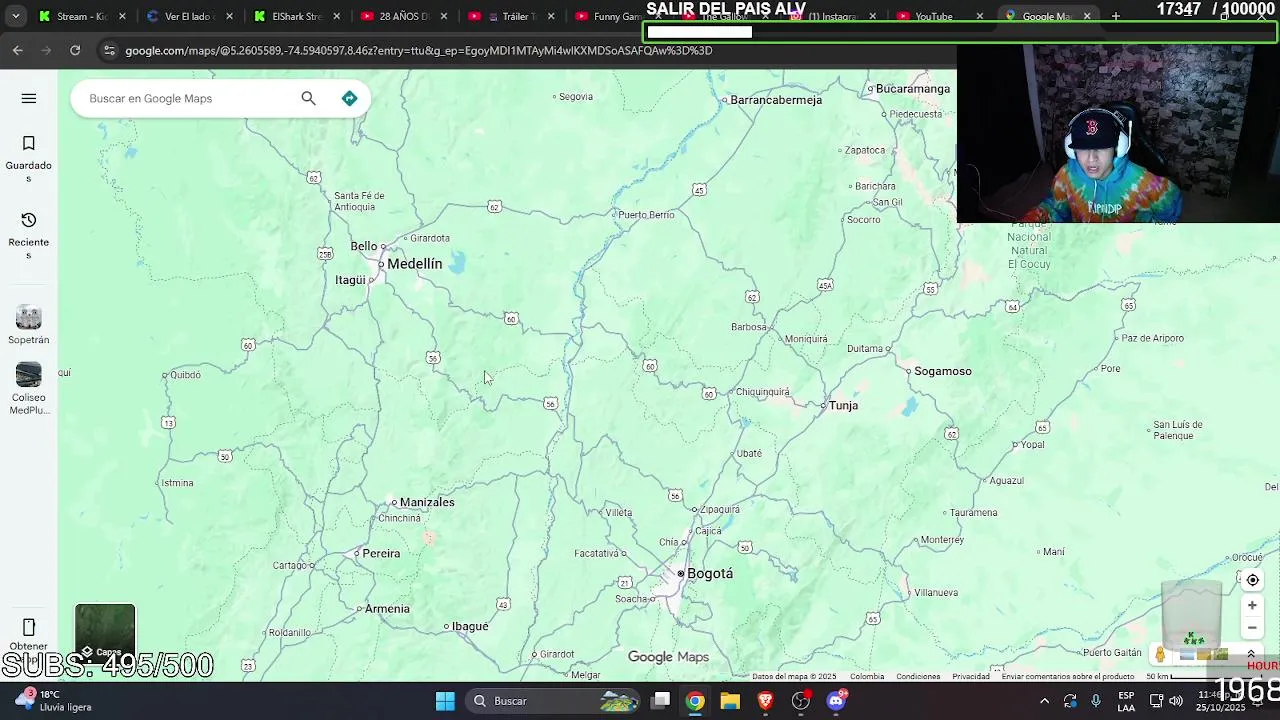Open the Windows Start menu
This screenshot has height=720, width=1280.
[x=445, y=701]
